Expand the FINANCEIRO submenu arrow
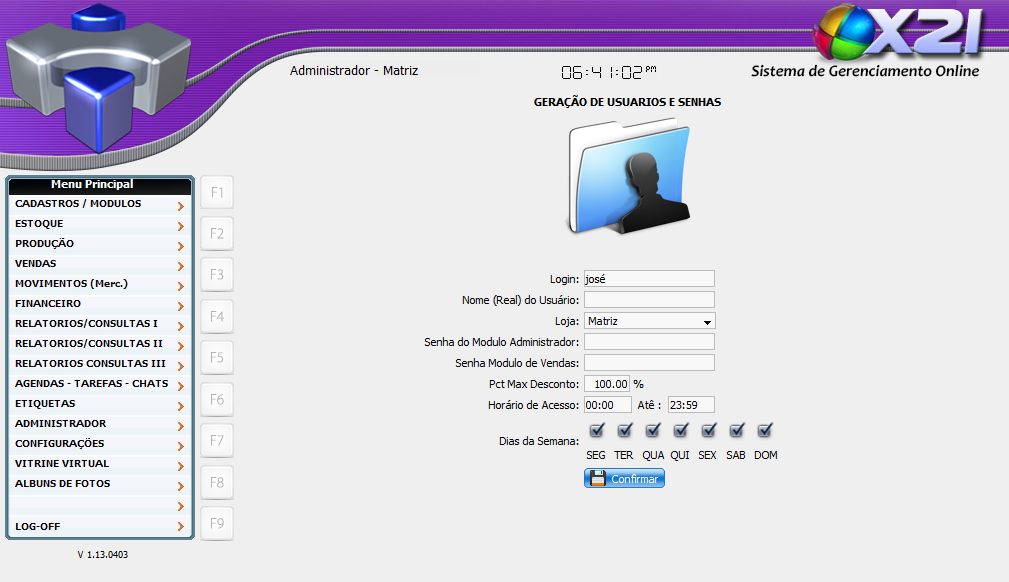The height and width of the screenshot is (582, 1009). coord(180,306)
